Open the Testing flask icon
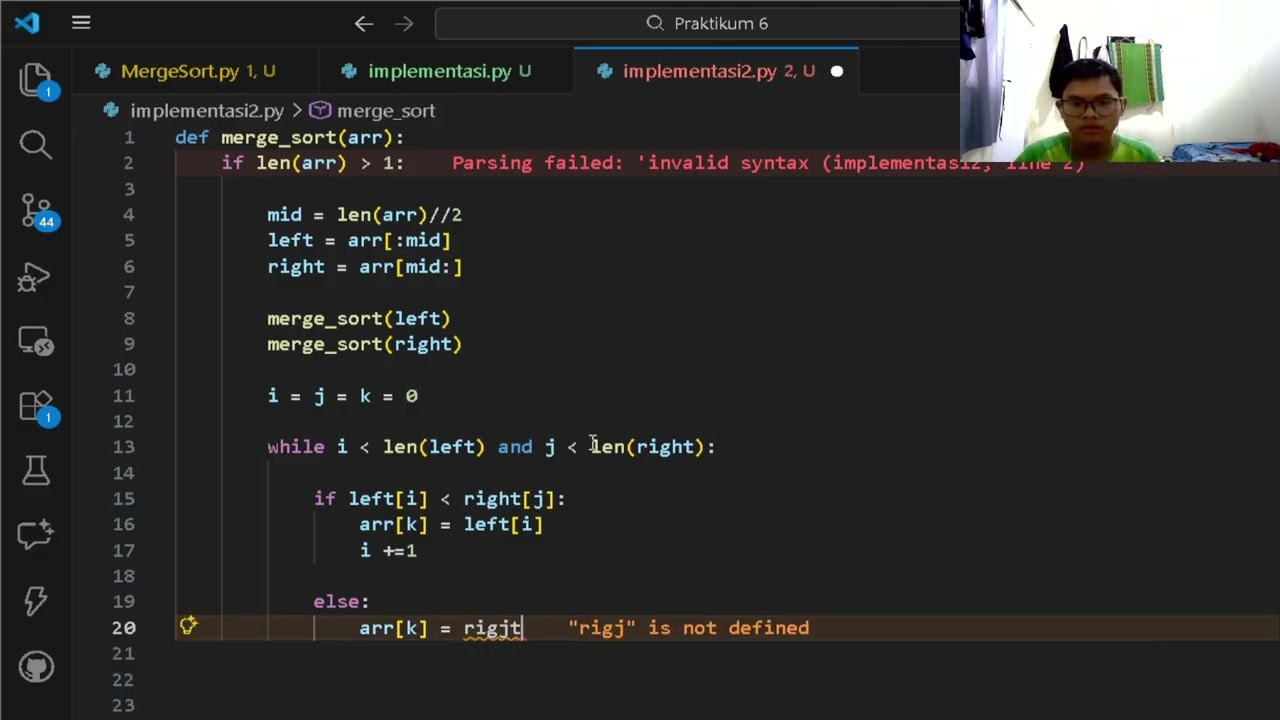The image size is (1280, 720). pyautogui.click(x=36, y=470)
